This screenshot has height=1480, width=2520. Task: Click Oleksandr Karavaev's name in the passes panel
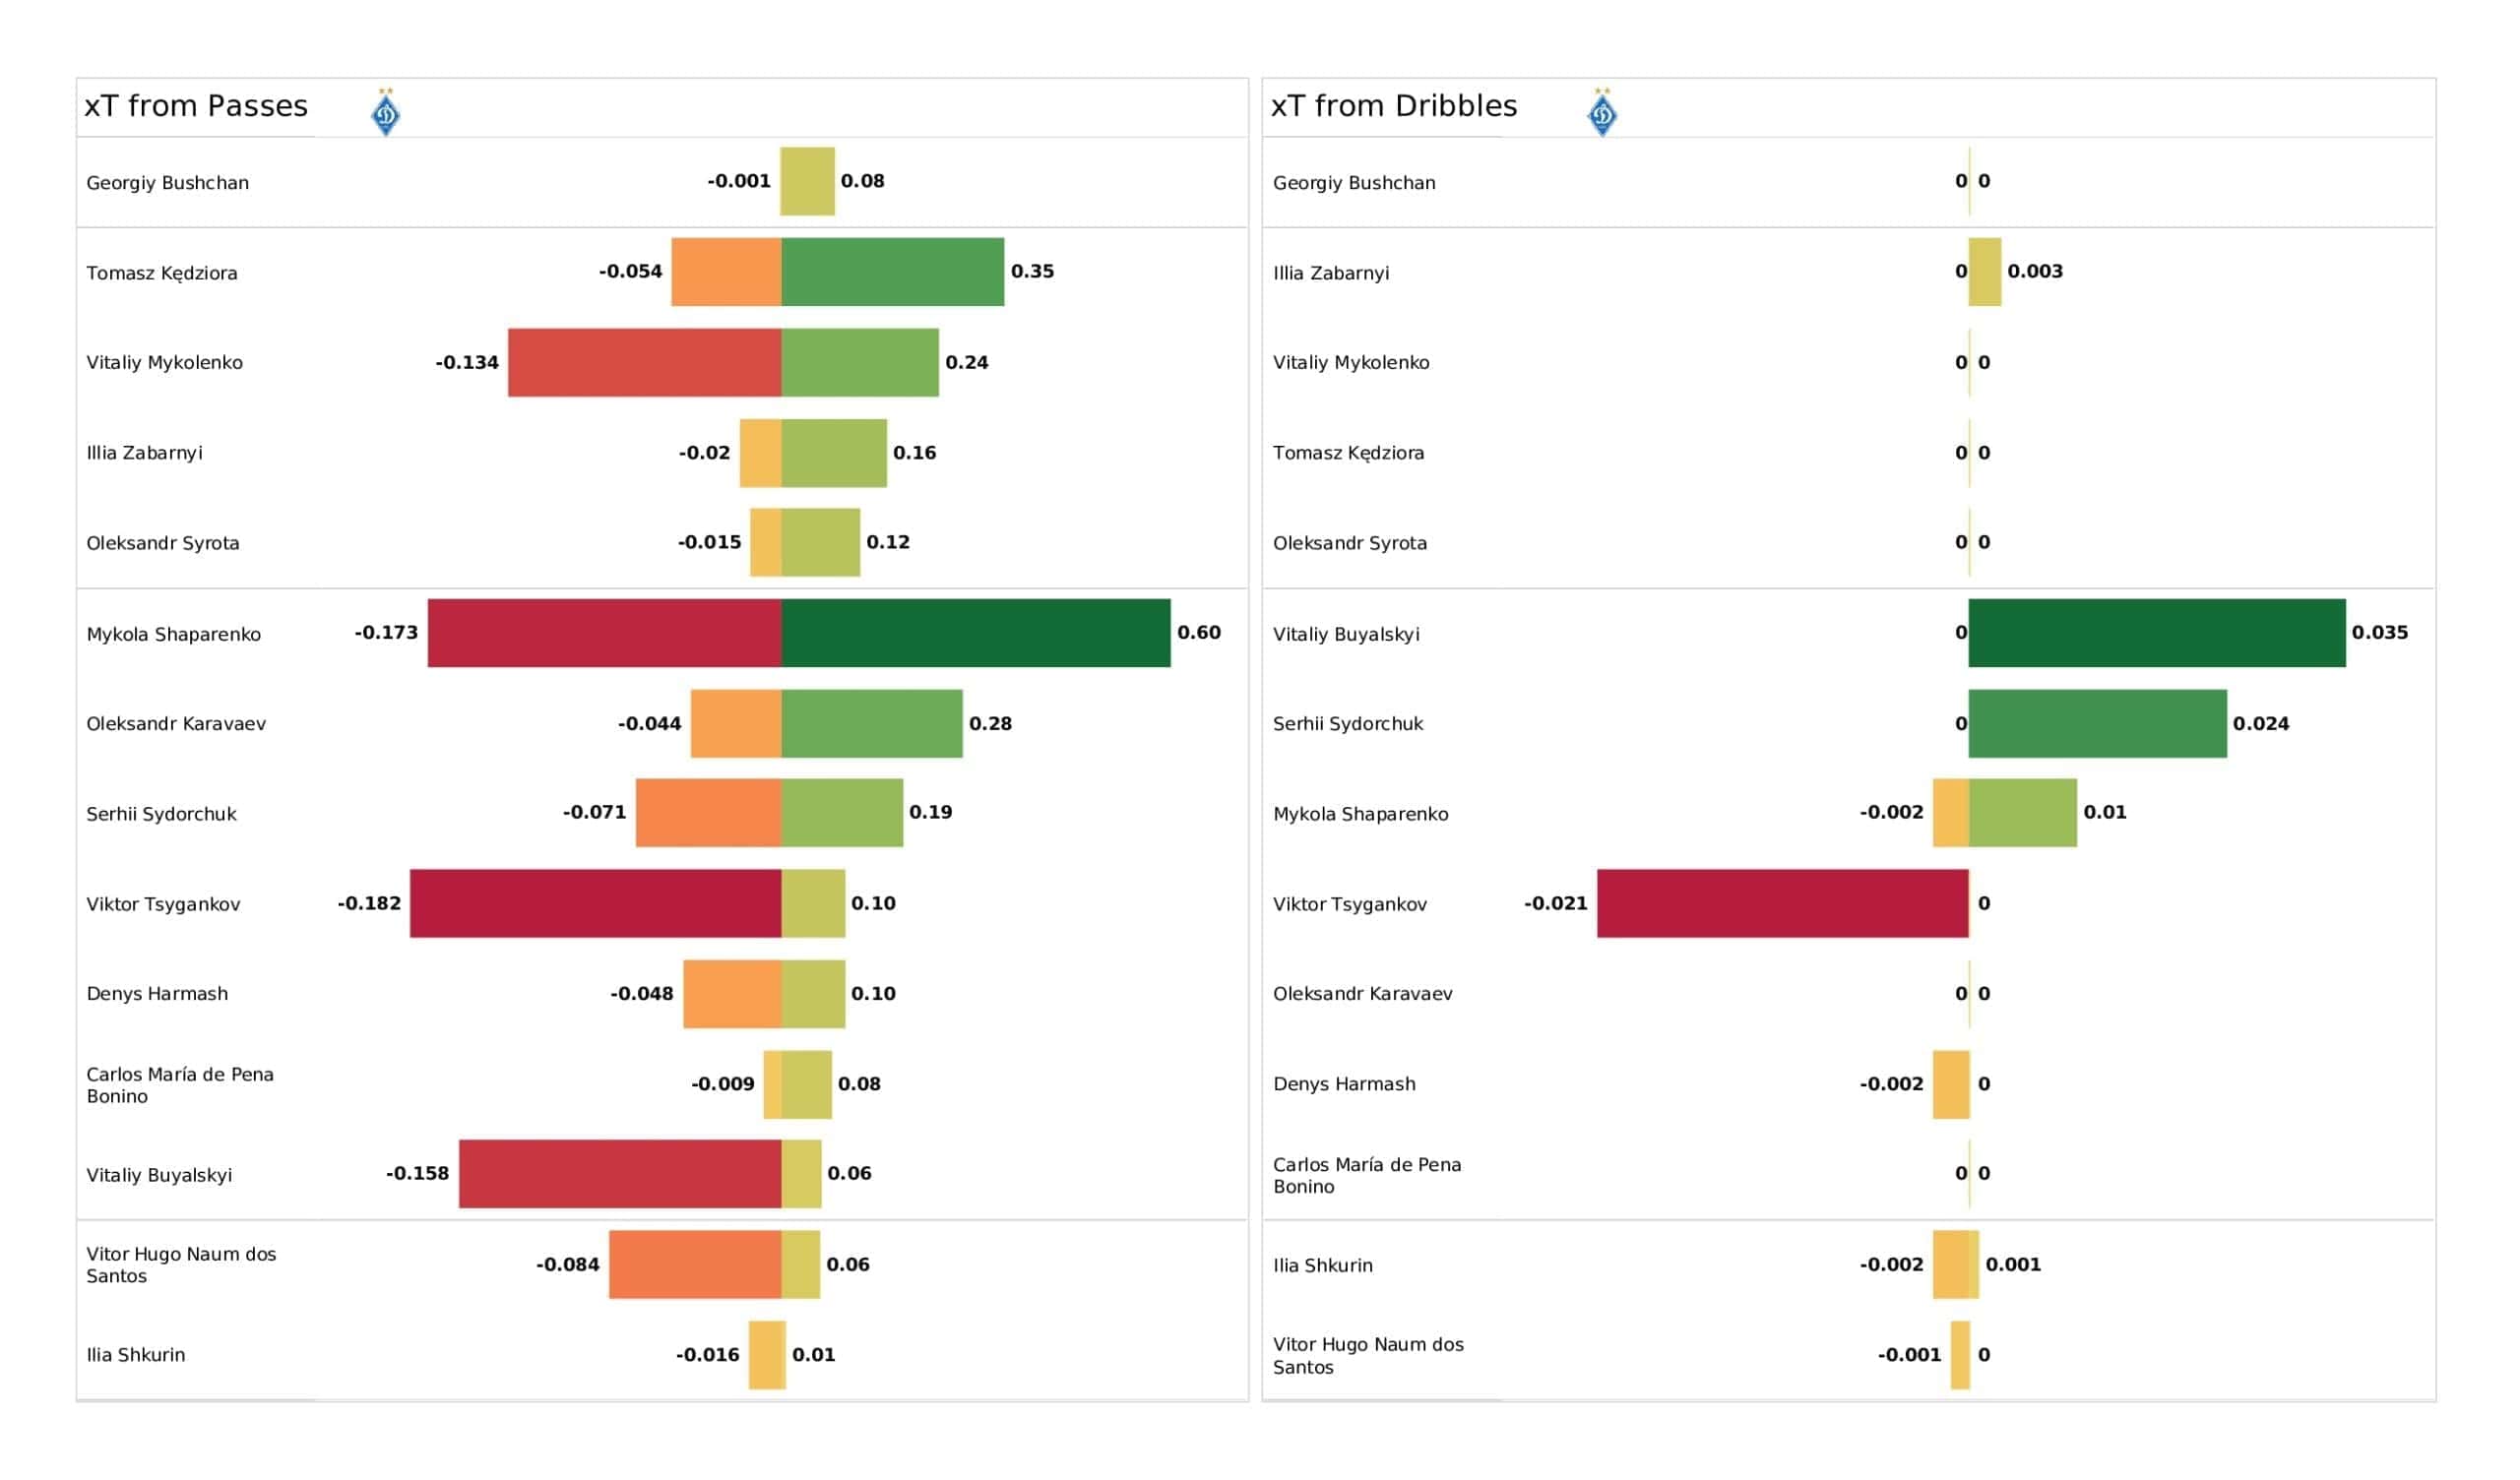pos(176,724)
